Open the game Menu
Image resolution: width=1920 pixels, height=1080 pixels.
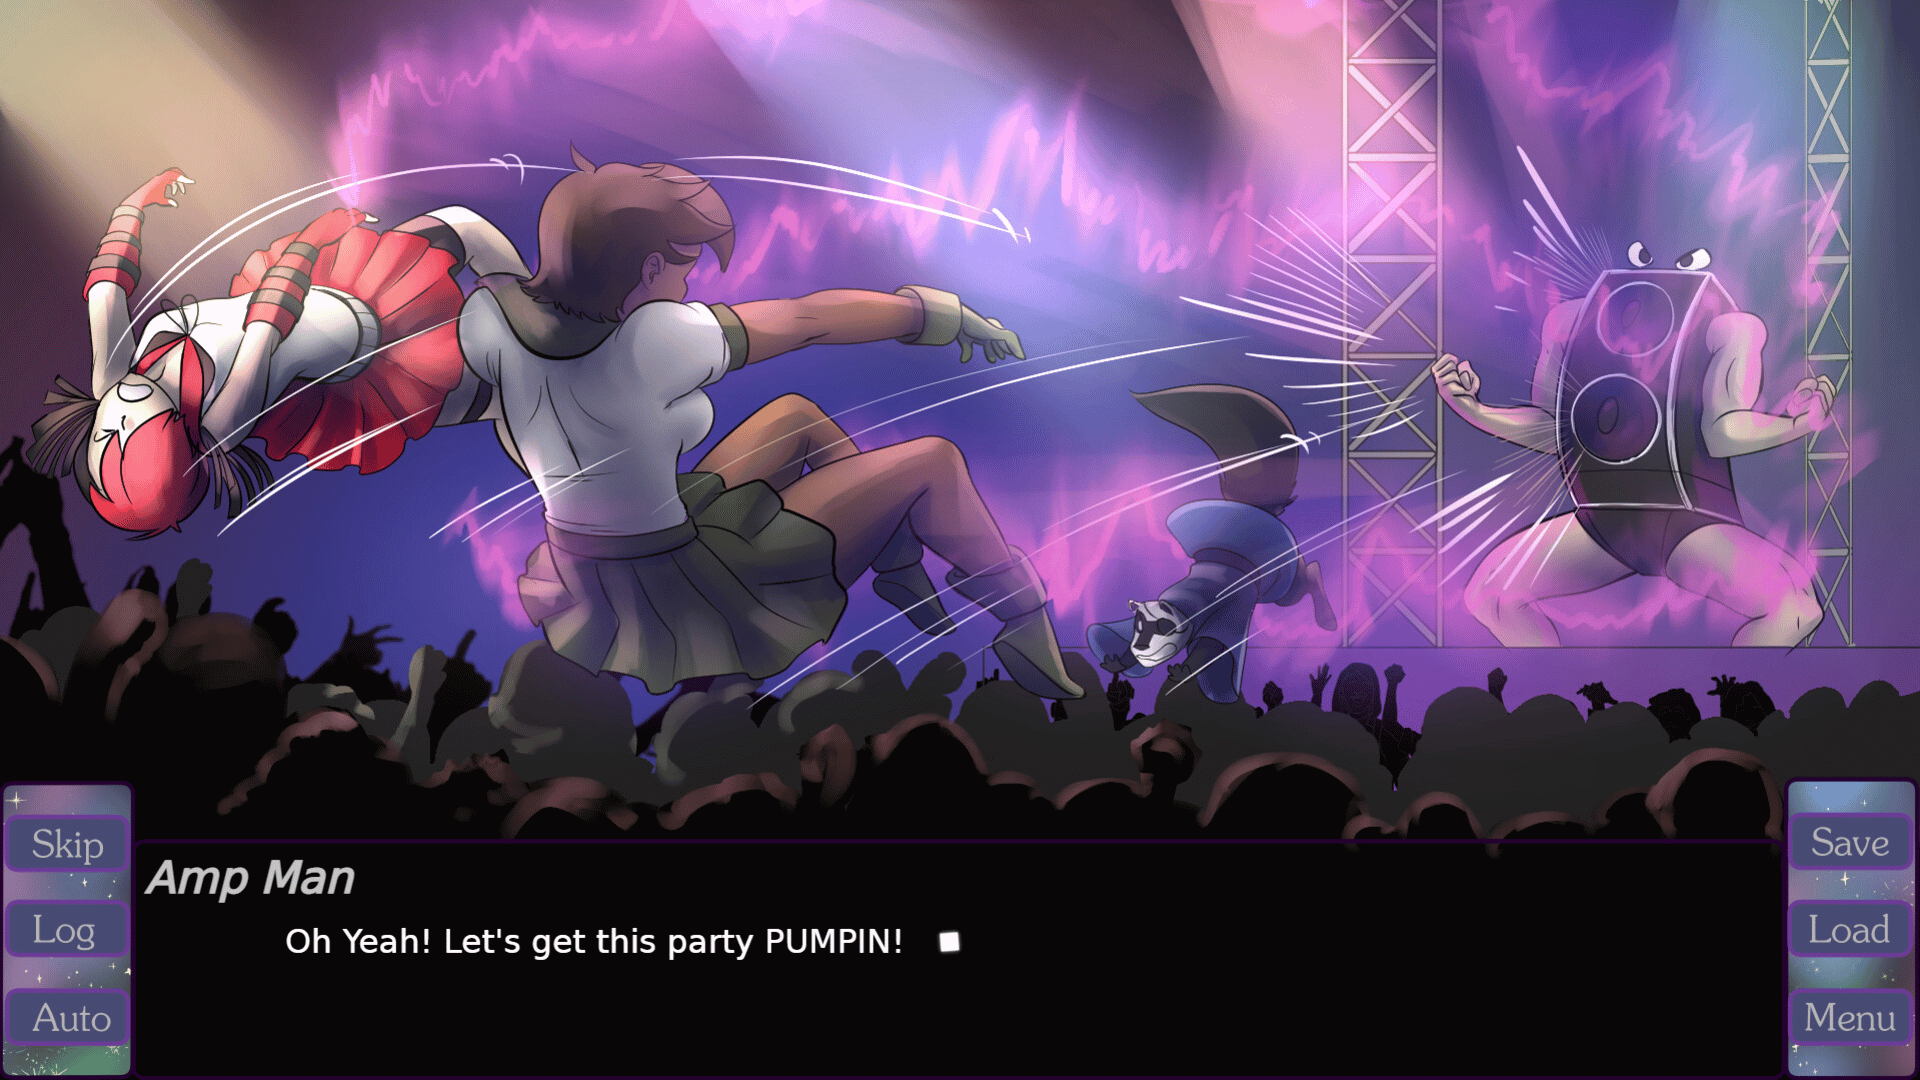[1850, 1017]
